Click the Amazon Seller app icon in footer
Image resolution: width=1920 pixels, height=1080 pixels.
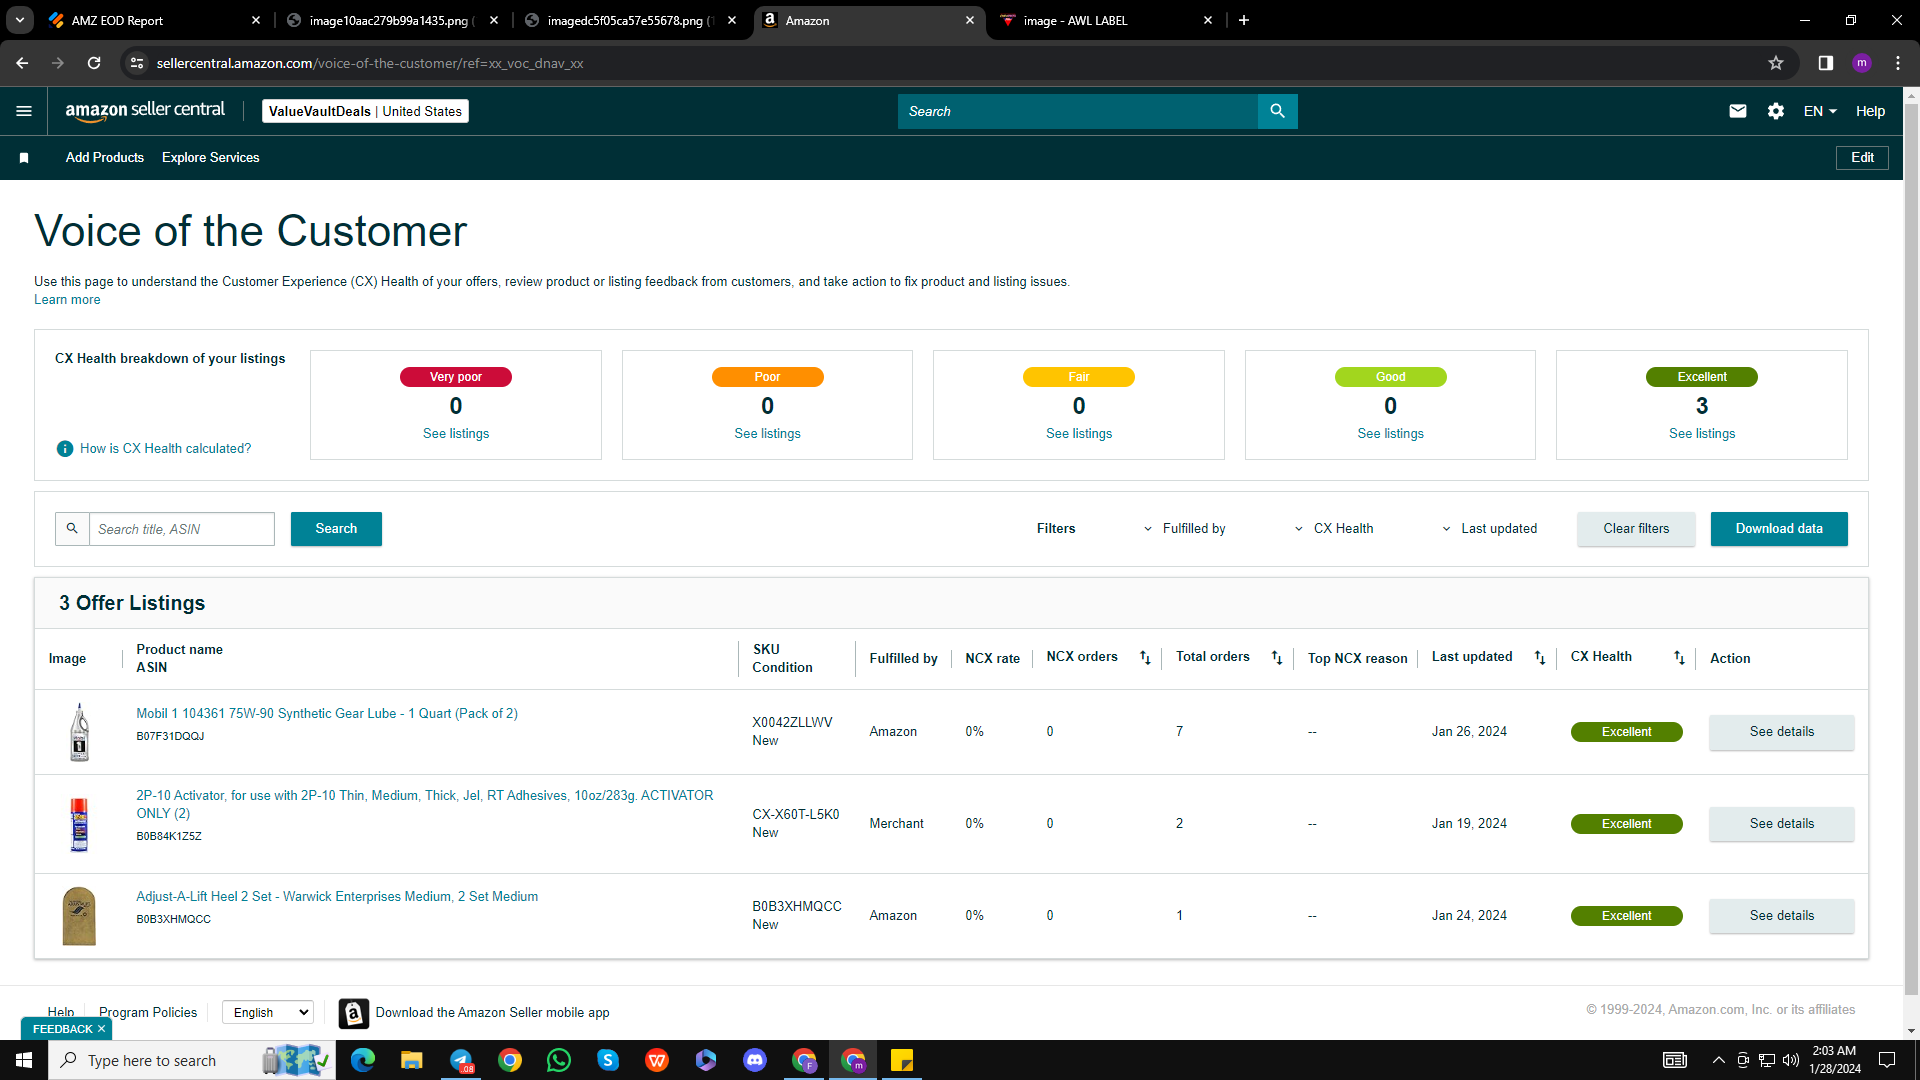point(353,1013)
